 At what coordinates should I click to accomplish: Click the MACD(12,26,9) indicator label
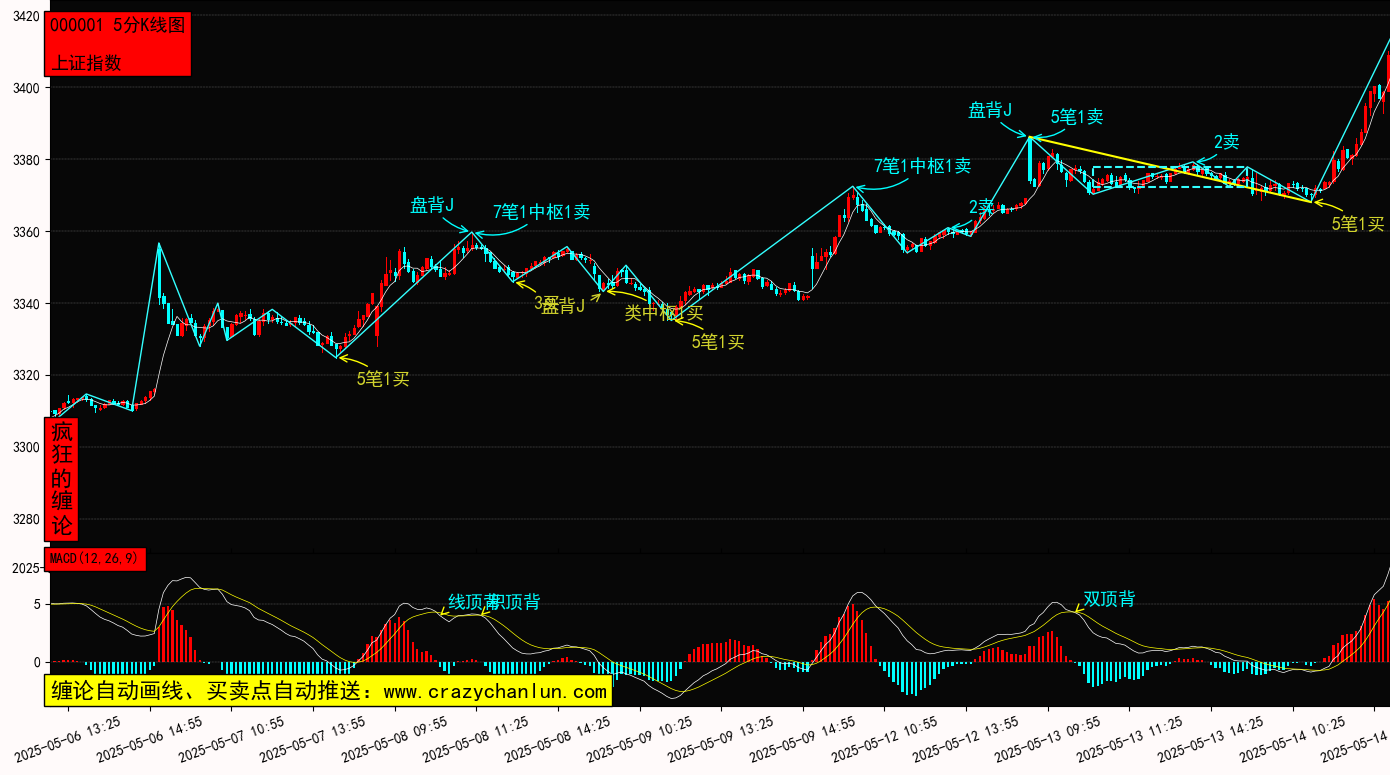(95, 559)
